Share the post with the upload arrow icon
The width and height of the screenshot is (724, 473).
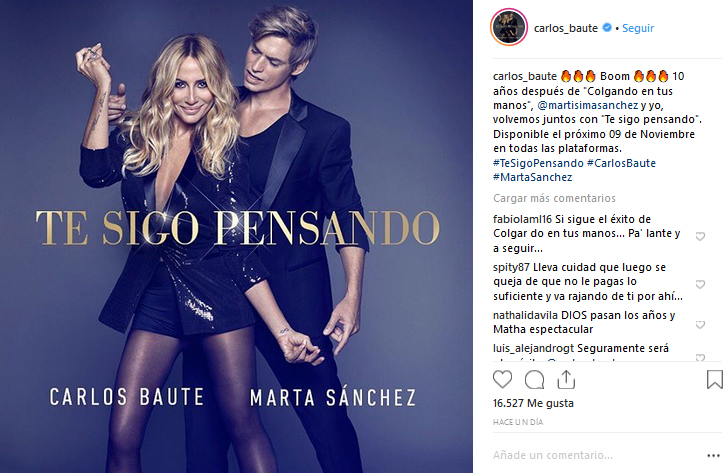(x=566, y=379)
